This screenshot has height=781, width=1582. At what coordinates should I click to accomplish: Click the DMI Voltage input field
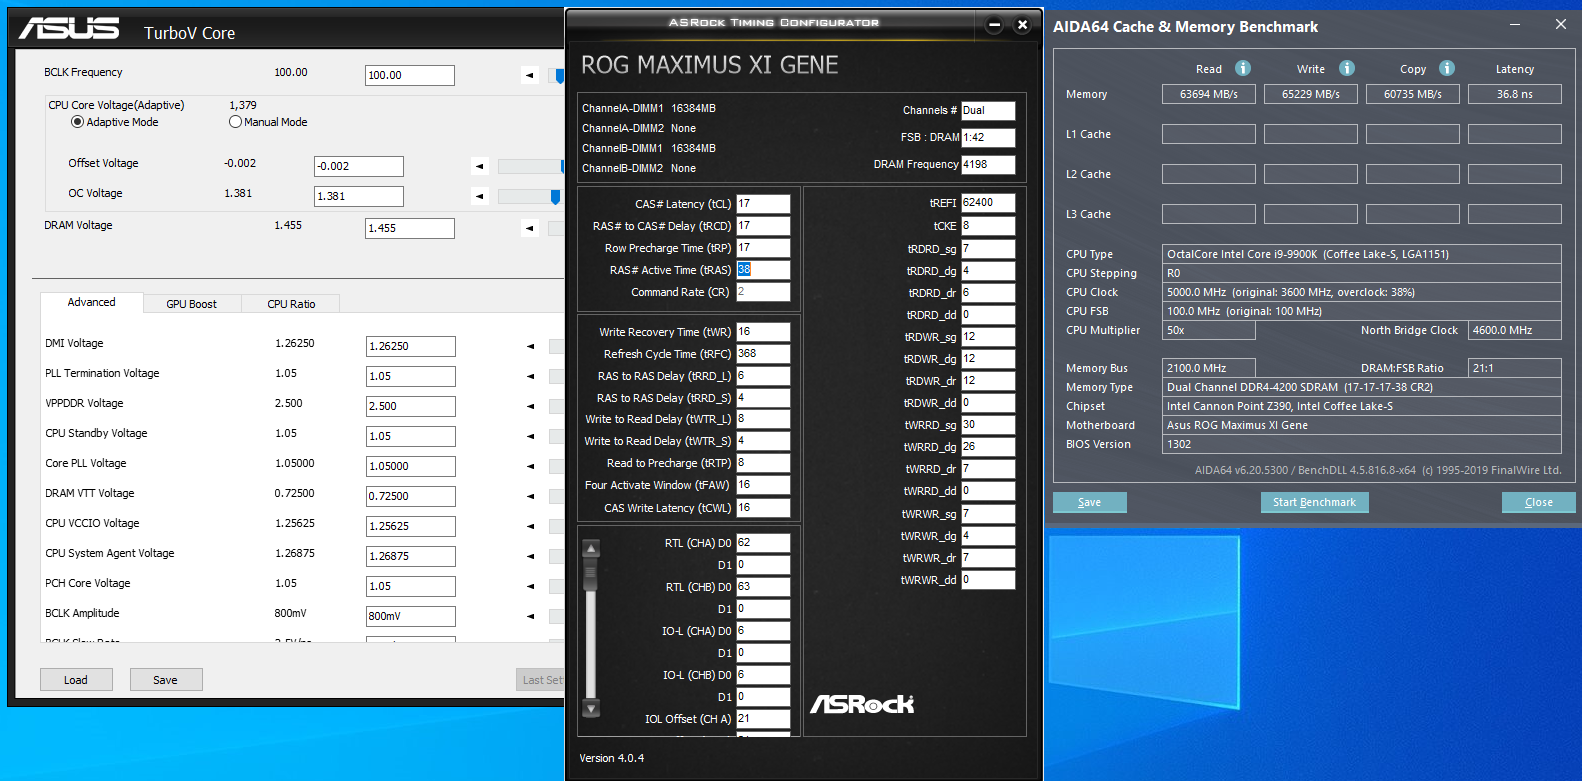click(411, 346)
